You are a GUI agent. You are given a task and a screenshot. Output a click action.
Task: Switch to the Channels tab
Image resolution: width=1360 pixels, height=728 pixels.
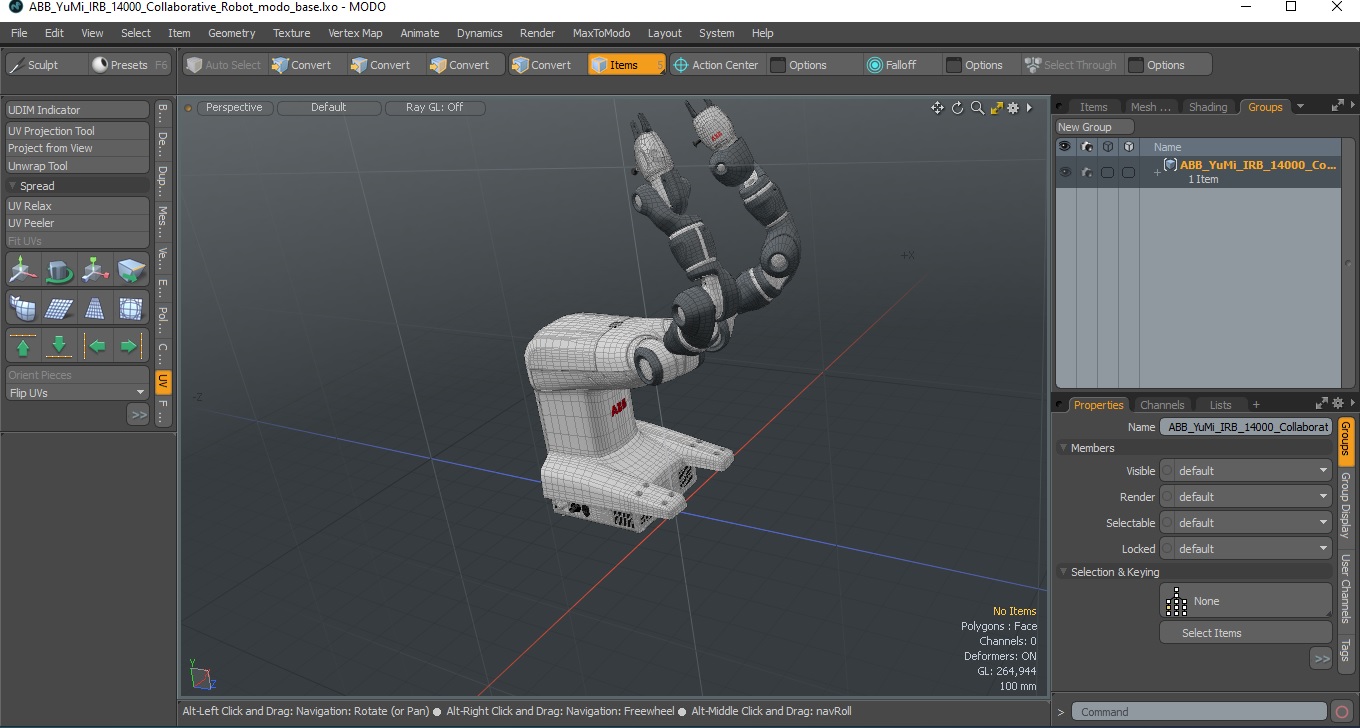tap(1162, 405)
